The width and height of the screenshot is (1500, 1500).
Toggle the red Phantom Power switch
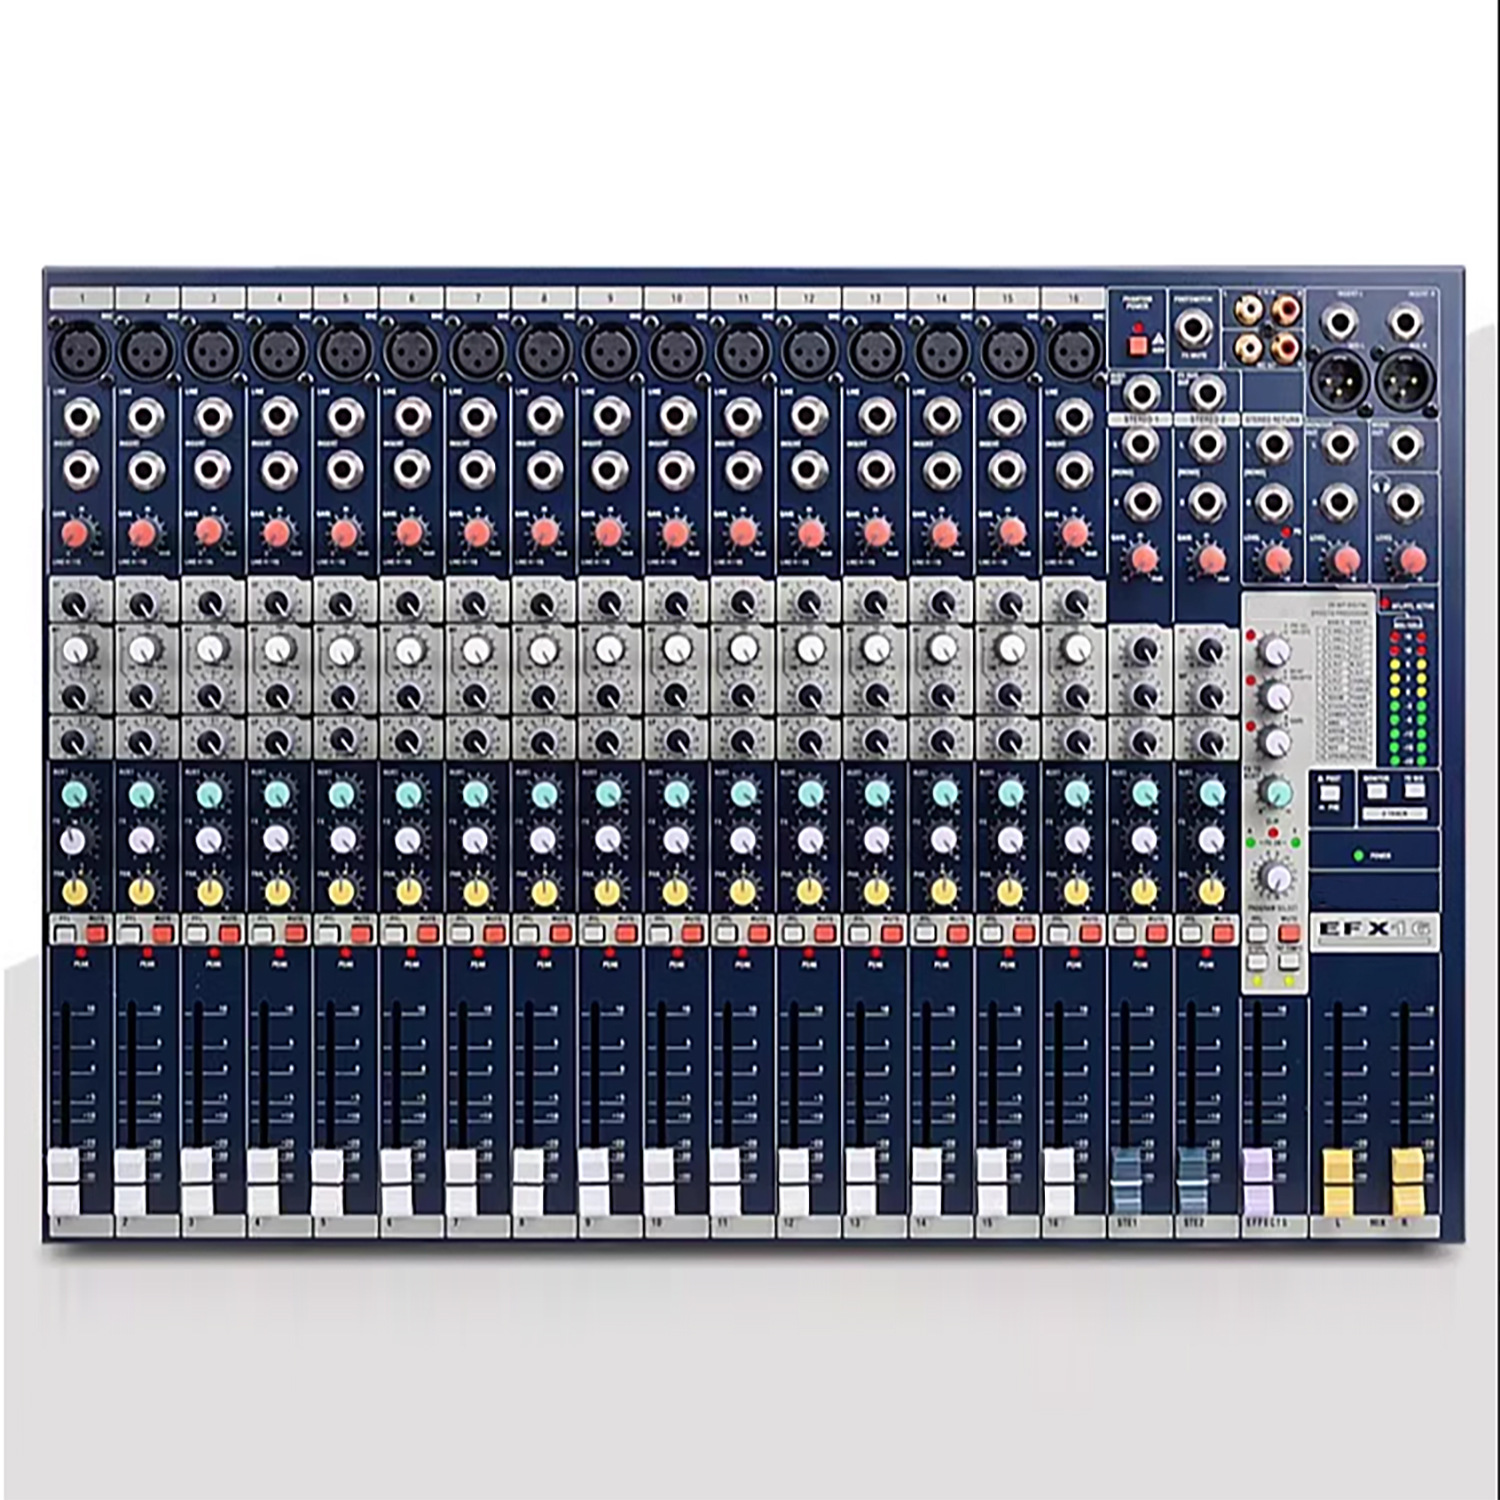[x=1137, y=345]
